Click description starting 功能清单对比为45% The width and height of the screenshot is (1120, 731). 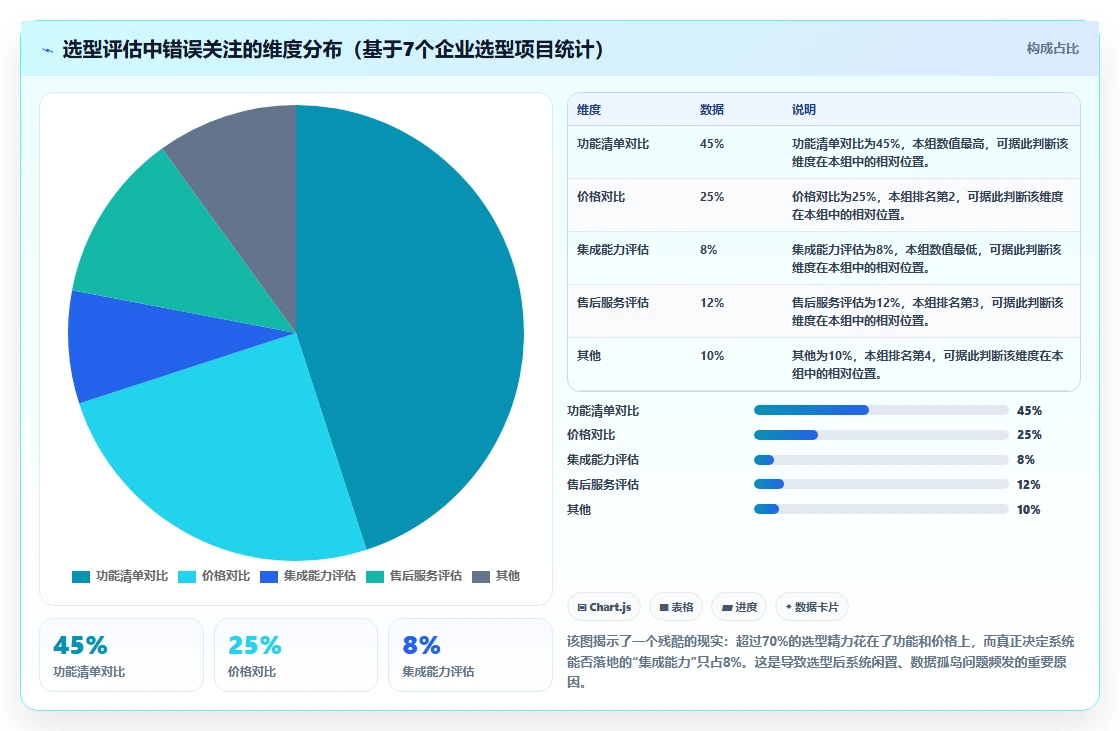(x=930, y=152)
